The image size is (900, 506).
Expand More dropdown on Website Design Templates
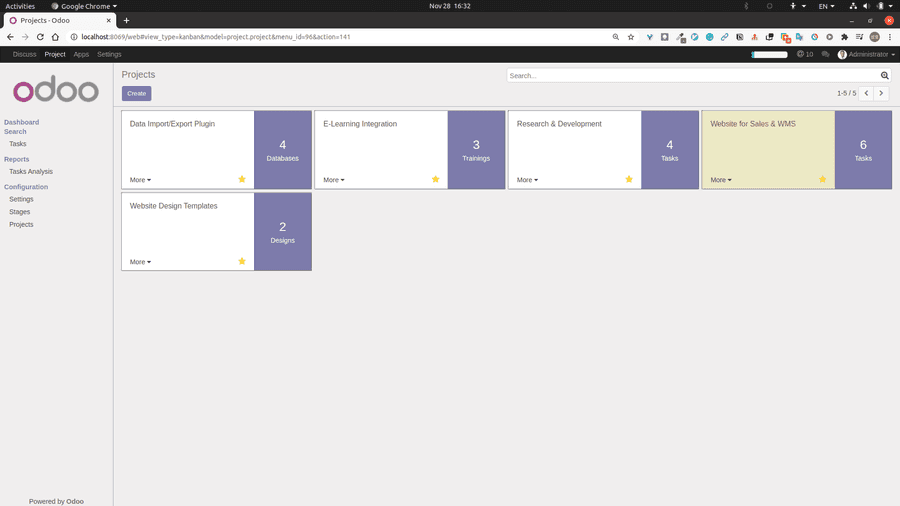click(x=140, y=262)
